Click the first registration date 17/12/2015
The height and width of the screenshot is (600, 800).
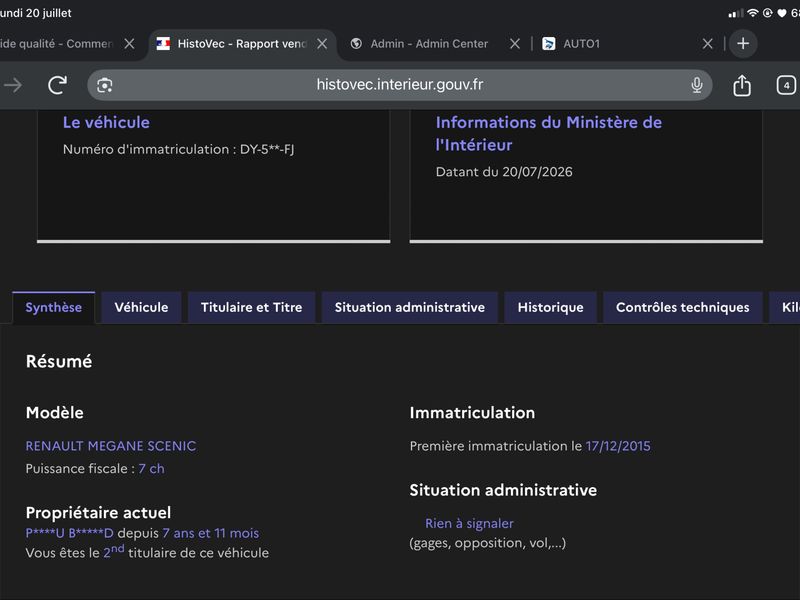[618, 446]
